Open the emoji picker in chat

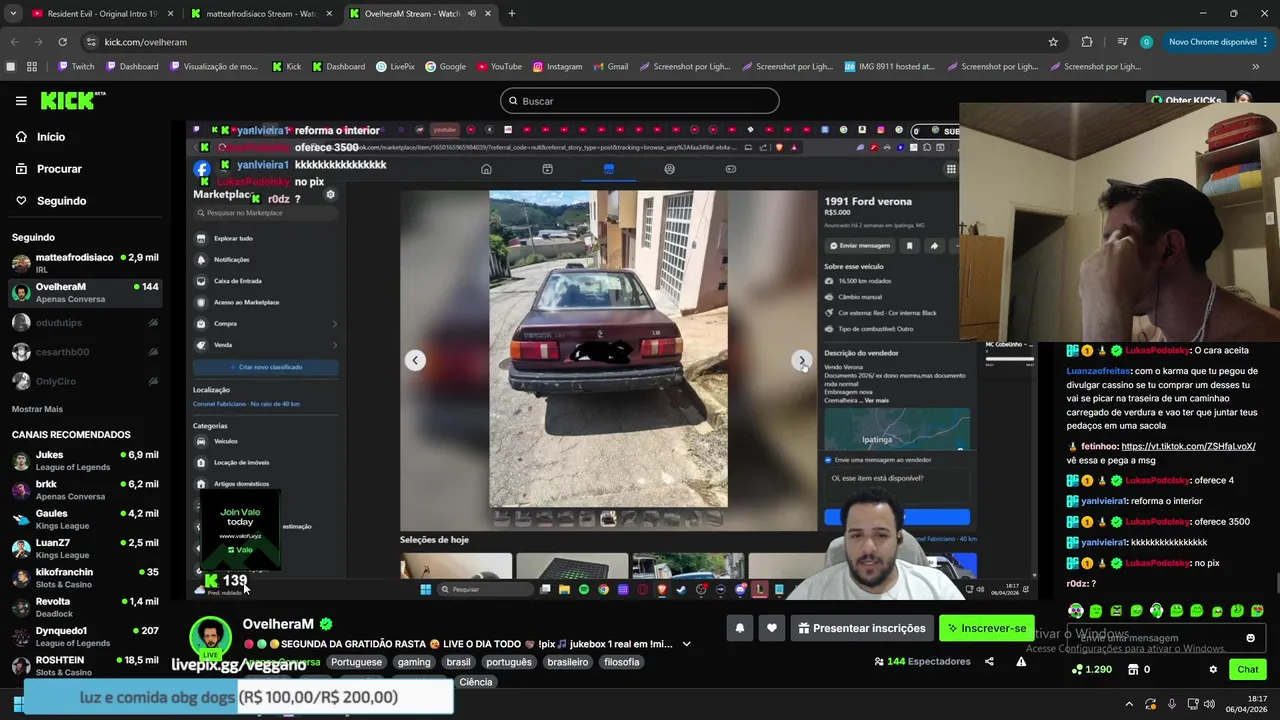1250,638
